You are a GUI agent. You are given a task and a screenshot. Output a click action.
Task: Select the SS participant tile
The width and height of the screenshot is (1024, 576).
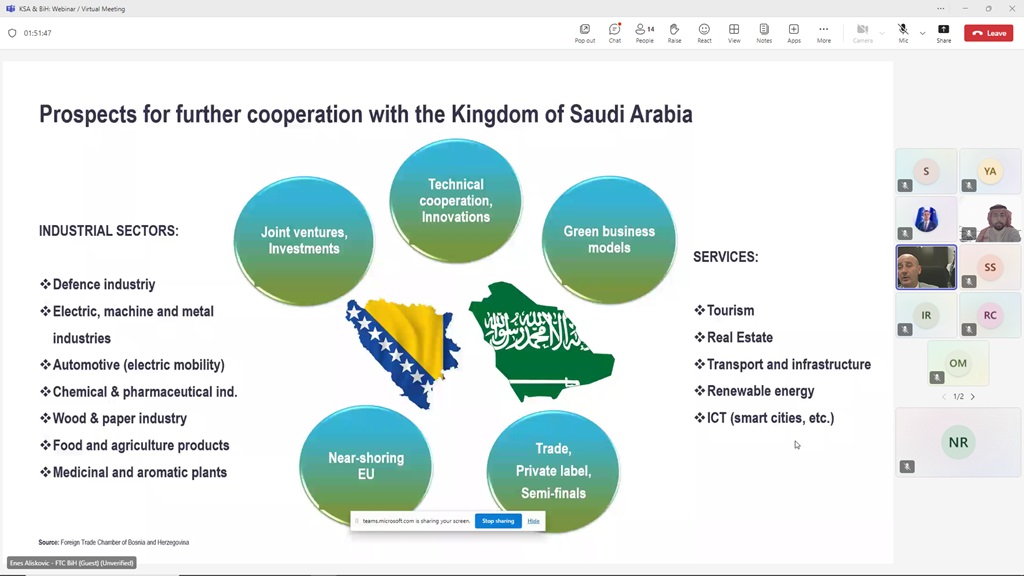point(989,267)
